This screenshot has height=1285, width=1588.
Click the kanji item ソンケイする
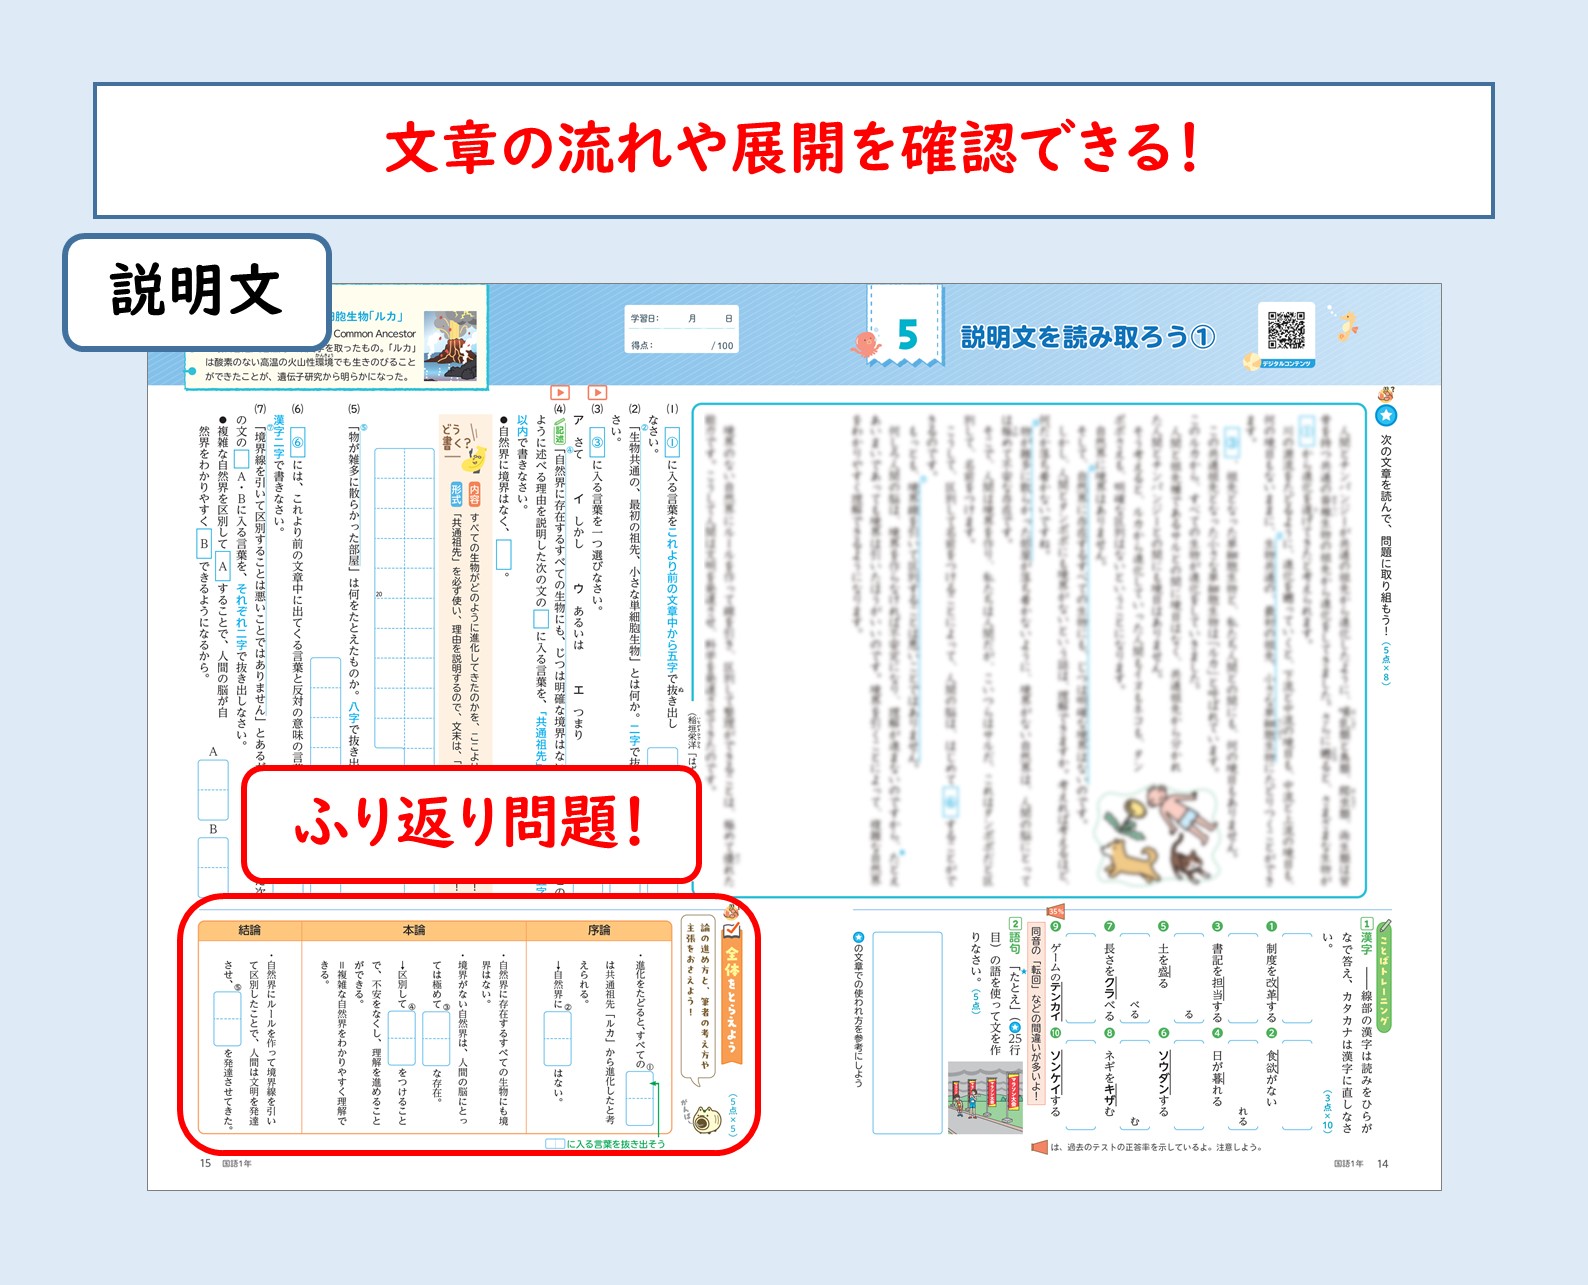pyautogui.click(x=1055, y=1083)
